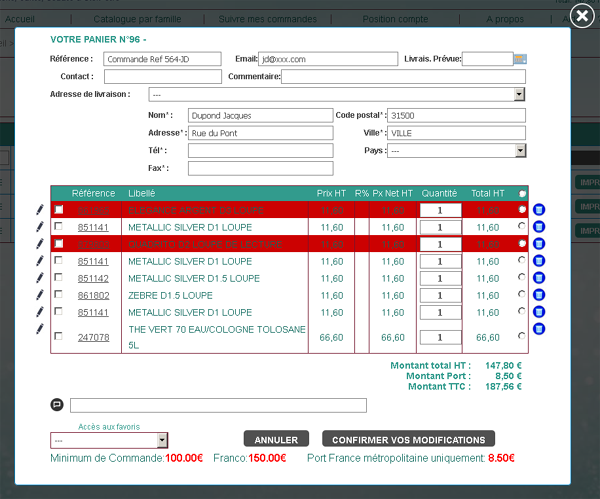
Task: Click the ANNULER button
Action: coord(276,440)
